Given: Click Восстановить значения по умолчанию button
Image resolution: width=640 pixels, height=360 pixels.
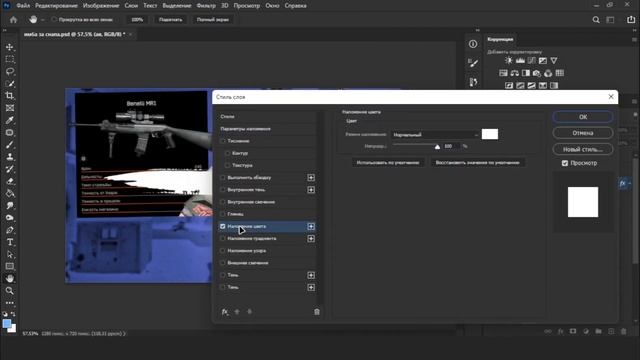Looking at the screenshot, I should click(478, 162).
